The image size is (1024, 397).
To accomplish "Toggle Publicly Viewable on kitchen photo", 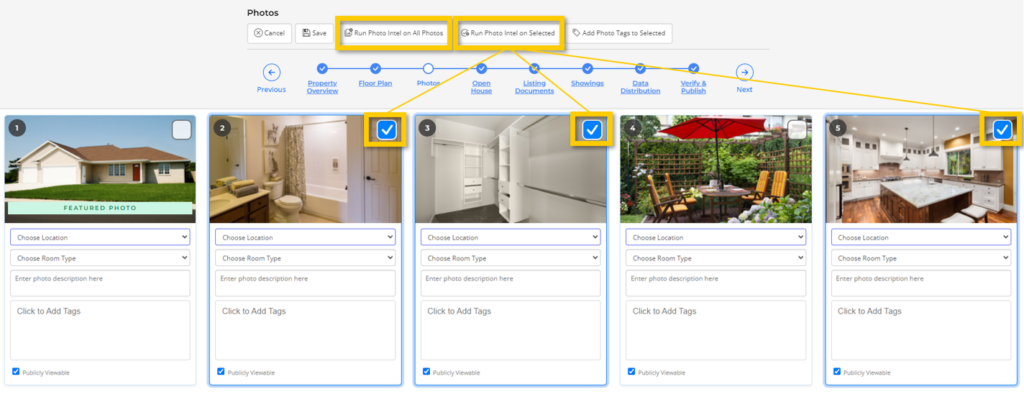I will (x=837, y=372).
